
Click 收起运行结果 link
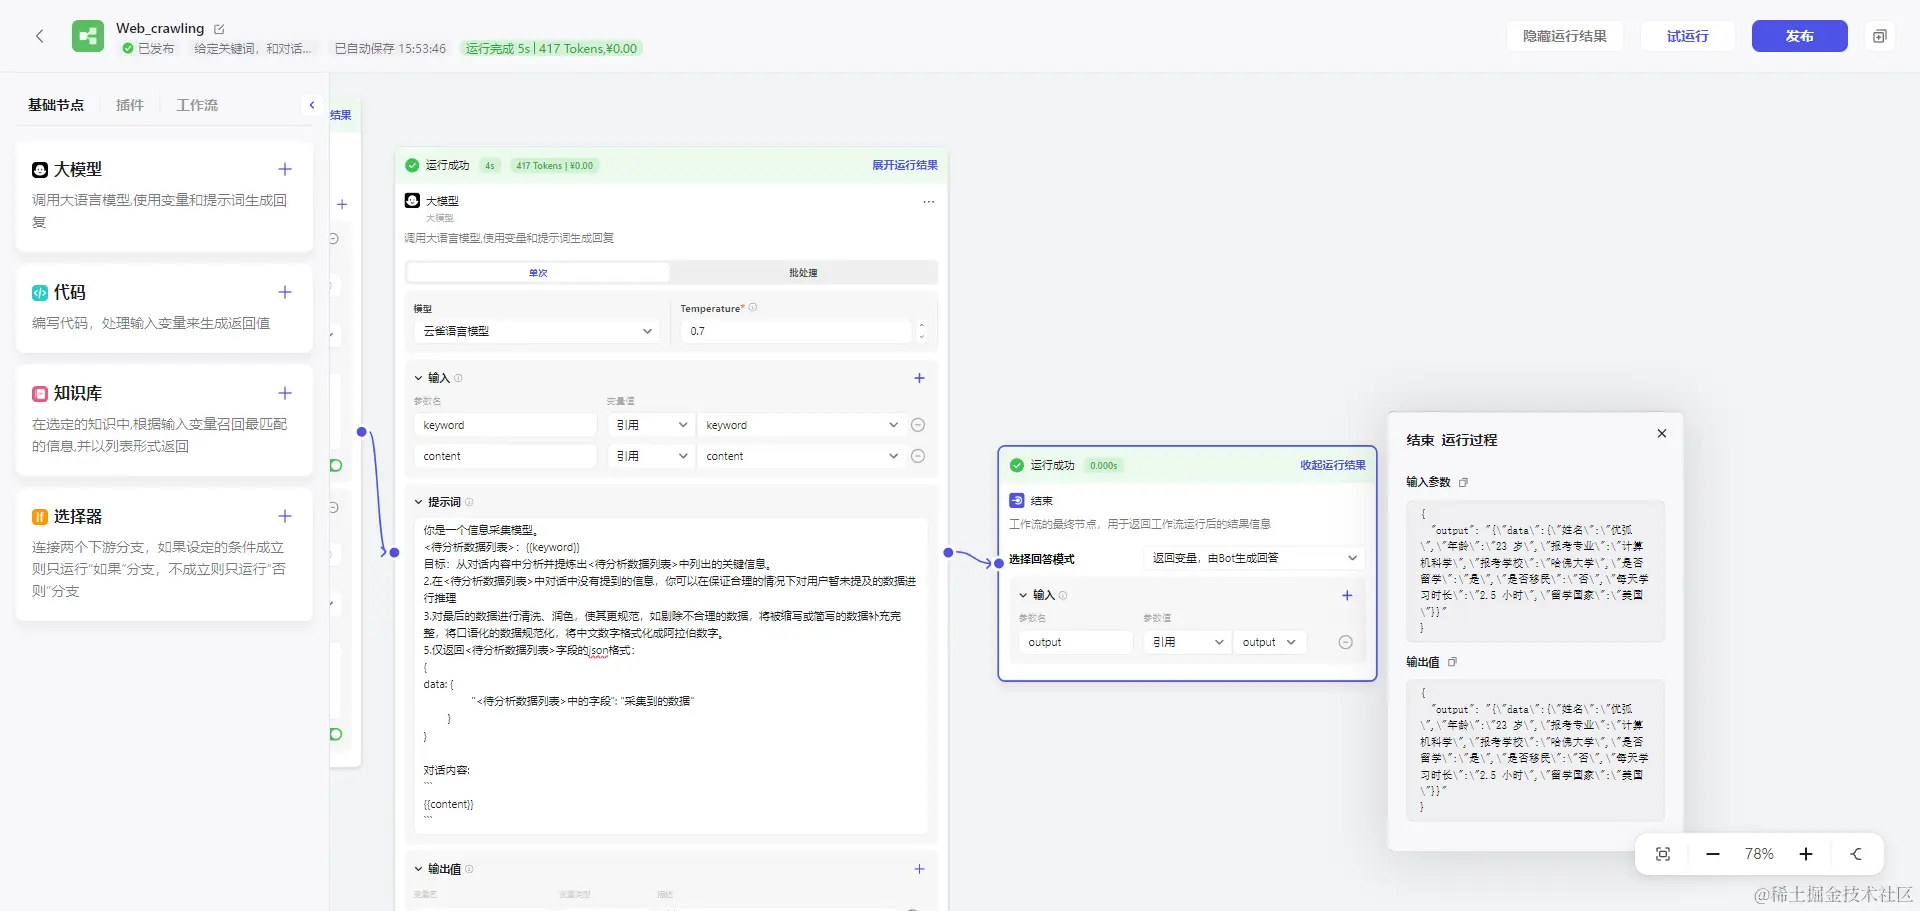[1333, 465]
